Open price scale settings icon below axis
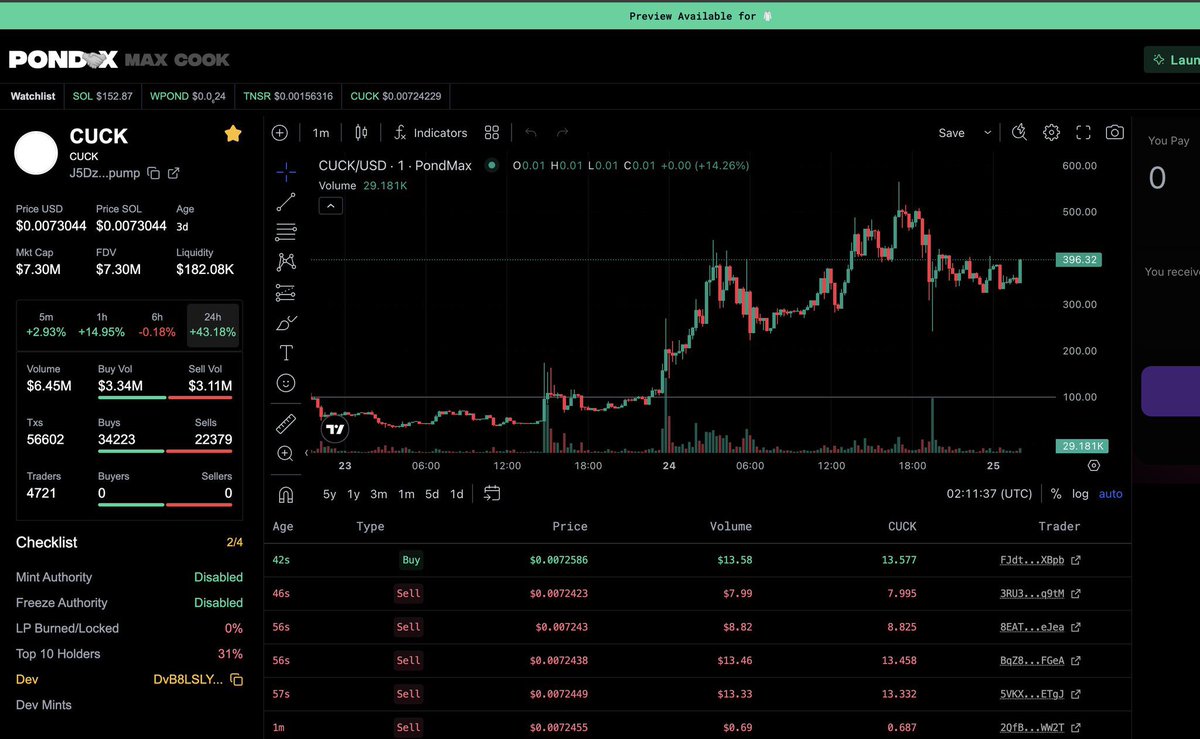Image resolution: width=1200 pixels, height=739 pixels. coord(1093,466)
